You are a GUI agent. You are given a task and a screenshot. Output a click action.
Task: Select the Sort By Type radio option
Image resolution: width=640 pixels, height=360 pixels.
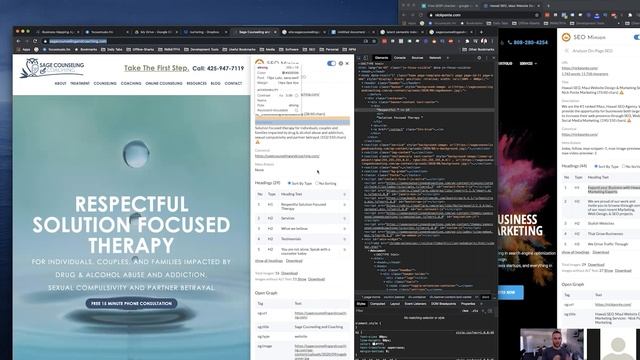tap(289, 183)
